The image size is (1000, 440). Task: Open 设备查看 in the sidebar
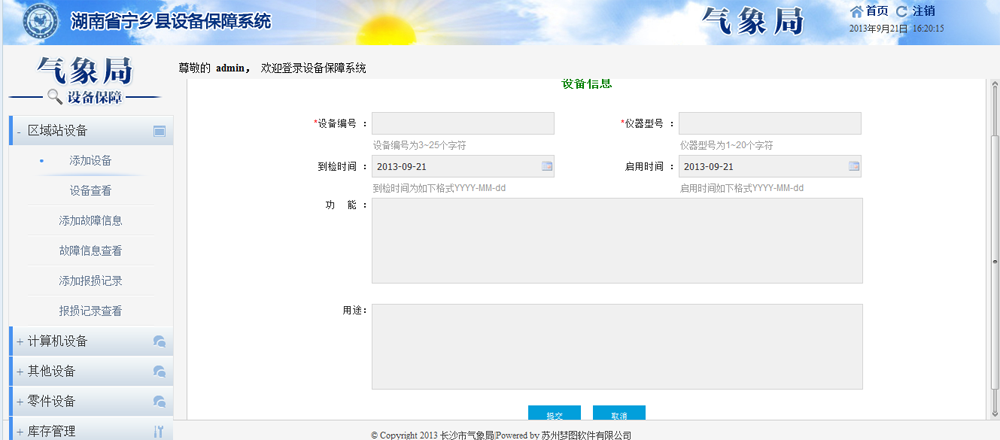[90, 190]
